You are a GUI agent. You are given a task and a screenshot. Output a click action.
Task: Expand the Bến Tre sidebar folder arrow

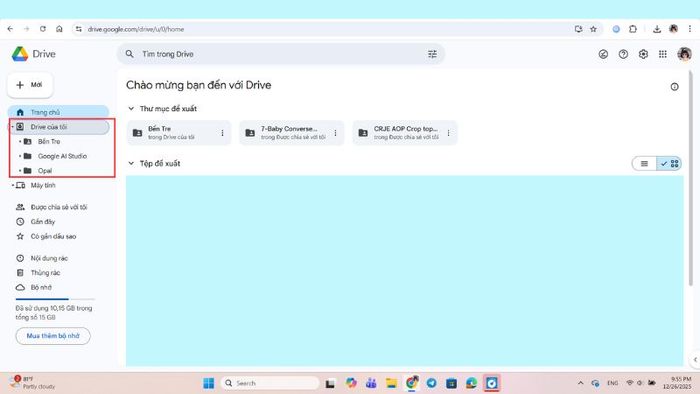point(20,141)
